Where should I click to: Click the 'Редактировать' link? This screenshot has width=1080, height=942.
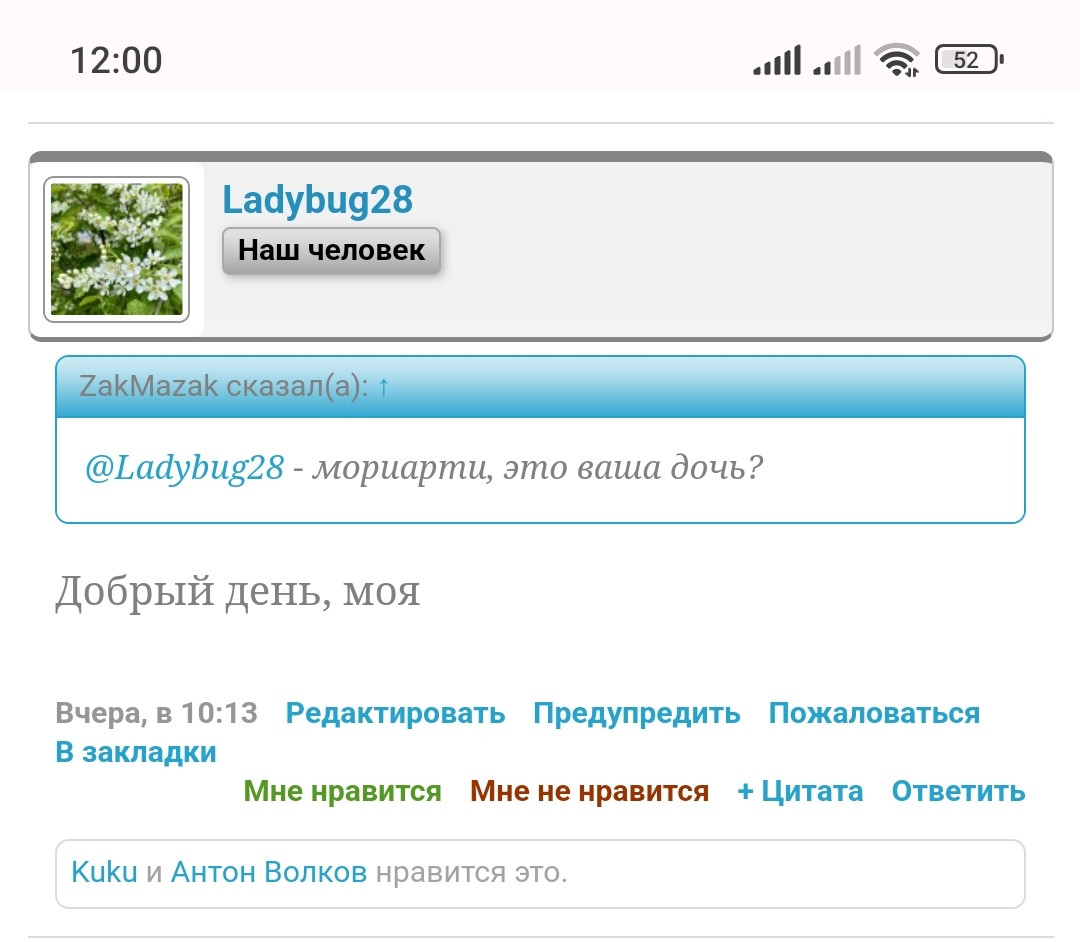pyautogui.click(x=395, y=713)
